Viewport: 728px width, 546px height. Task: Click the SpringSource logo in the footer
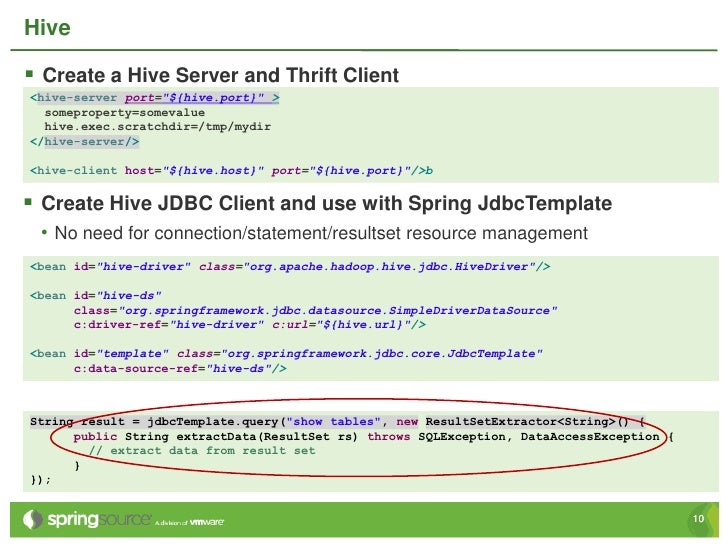(x=87, y=520)
